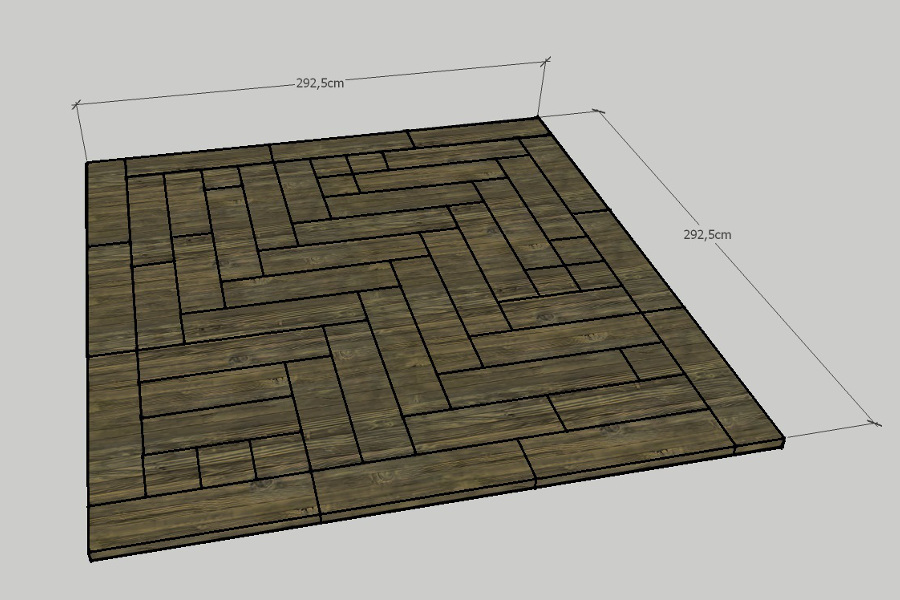Pick the front-right corner of the floor
Viewport: 900px width, 600px height.
[x=783, y=437]
